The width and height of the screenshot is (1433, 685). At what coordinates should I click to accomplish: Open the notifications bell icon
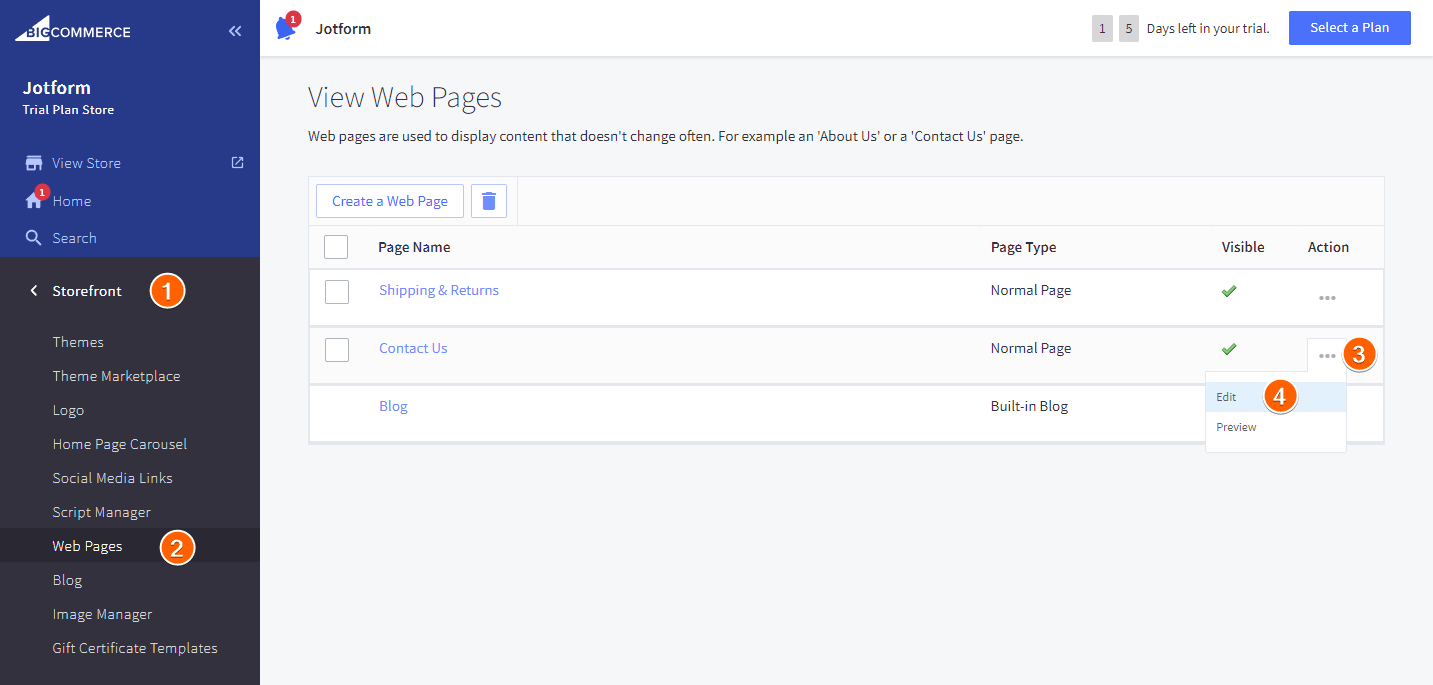pyautogui.click(x=286, y=29)
